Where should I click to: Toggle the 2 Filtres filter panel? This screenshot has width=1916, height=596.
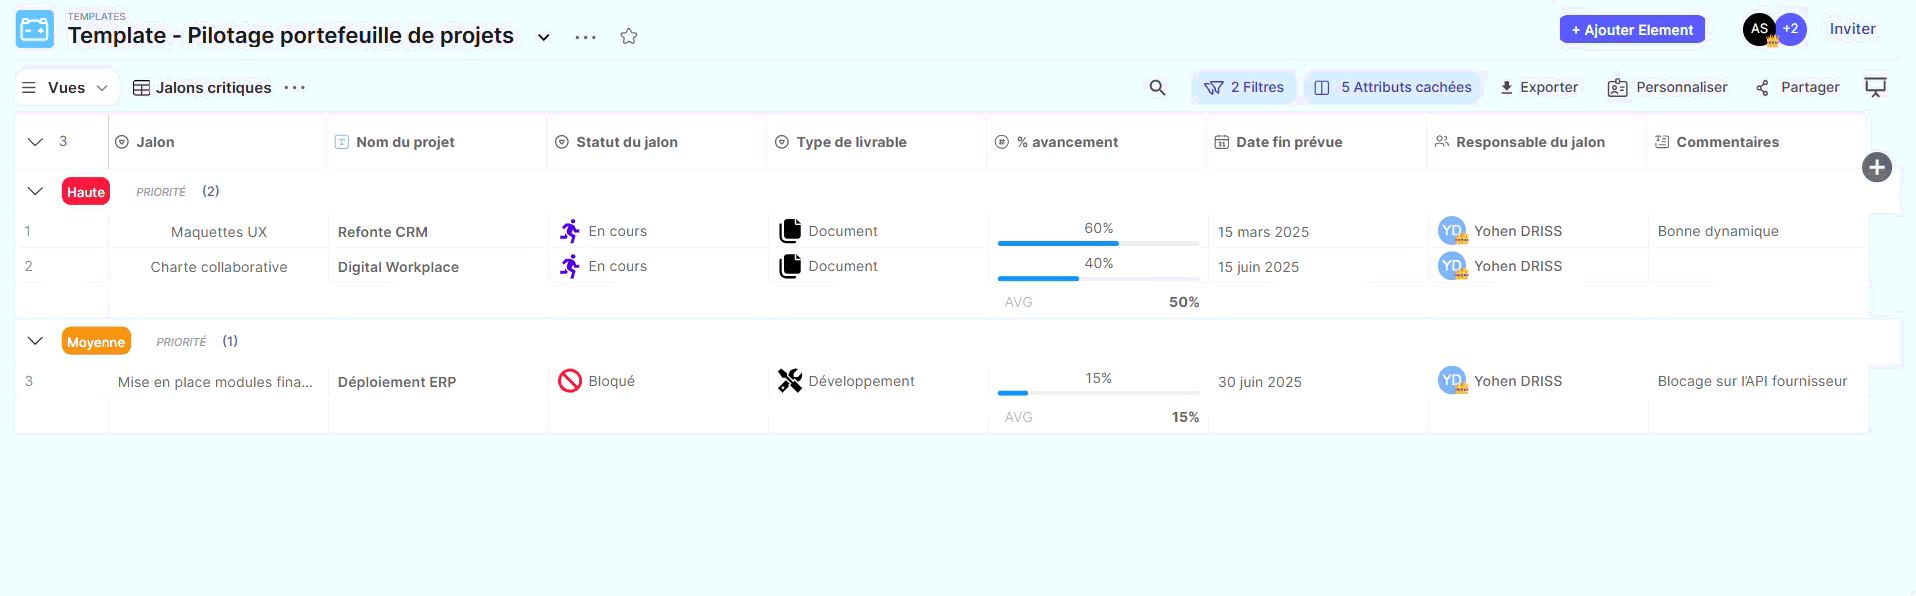(x=1244, y=88)
